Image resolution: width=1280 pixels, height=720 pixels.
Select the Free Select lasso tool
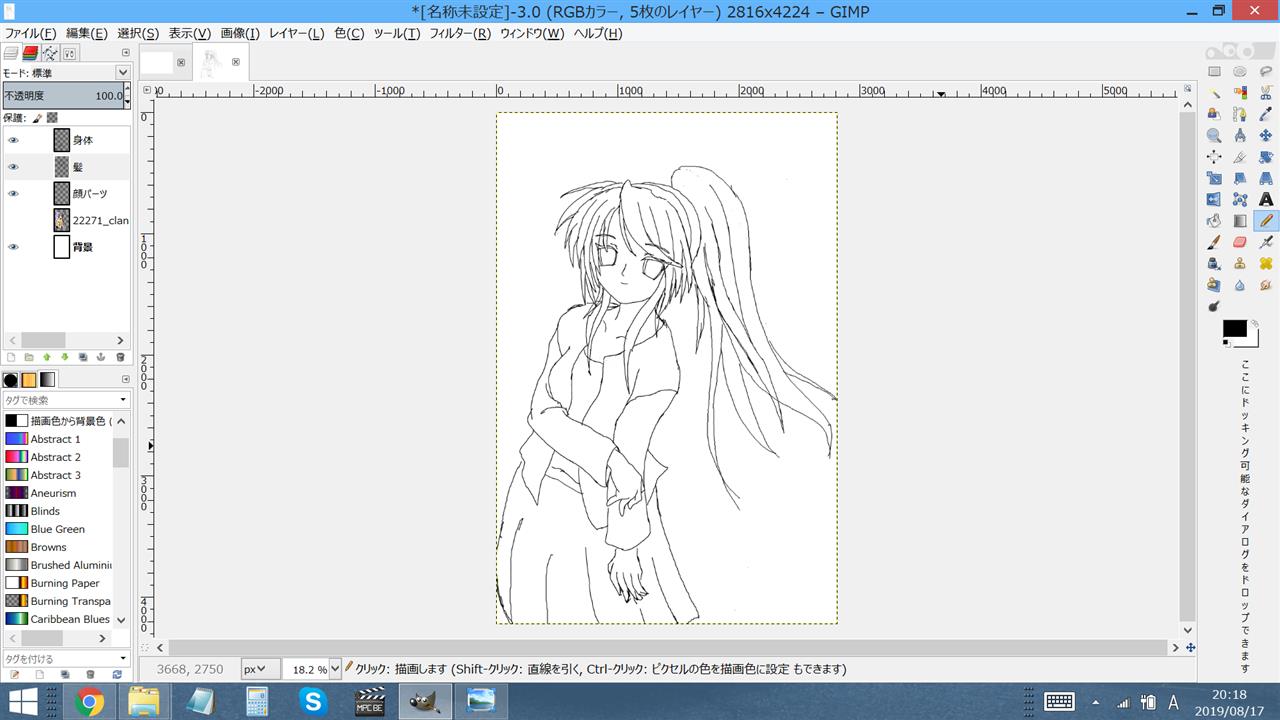tap(1266, 71)
